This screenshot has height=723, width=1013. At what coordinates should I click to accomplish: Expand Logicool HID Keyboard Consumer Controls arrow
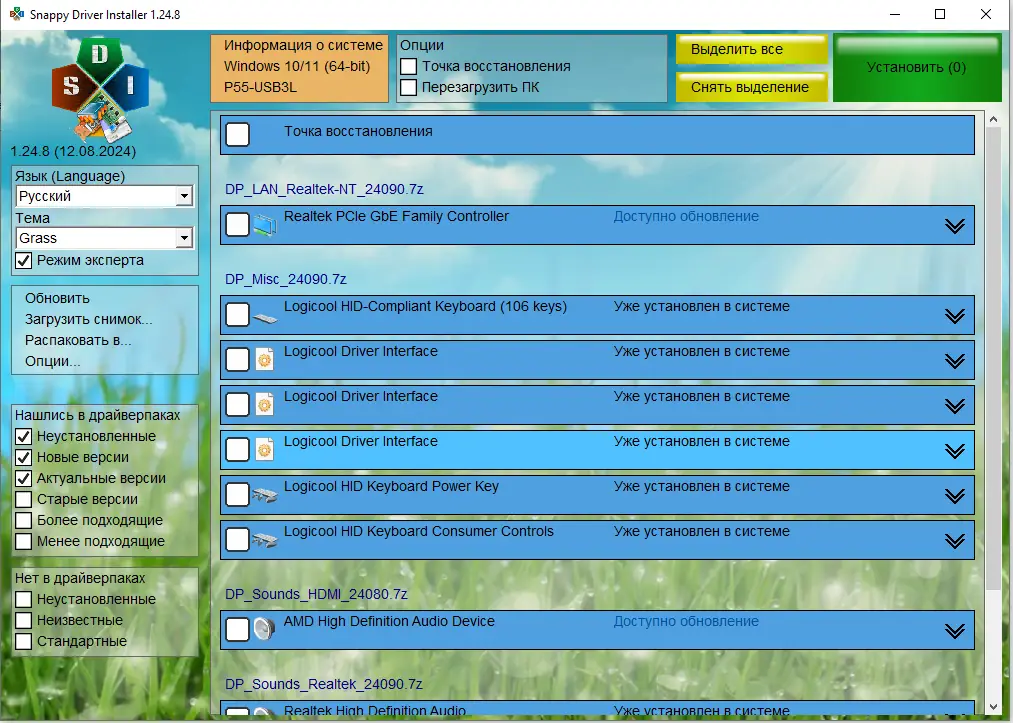coord(955,541)
